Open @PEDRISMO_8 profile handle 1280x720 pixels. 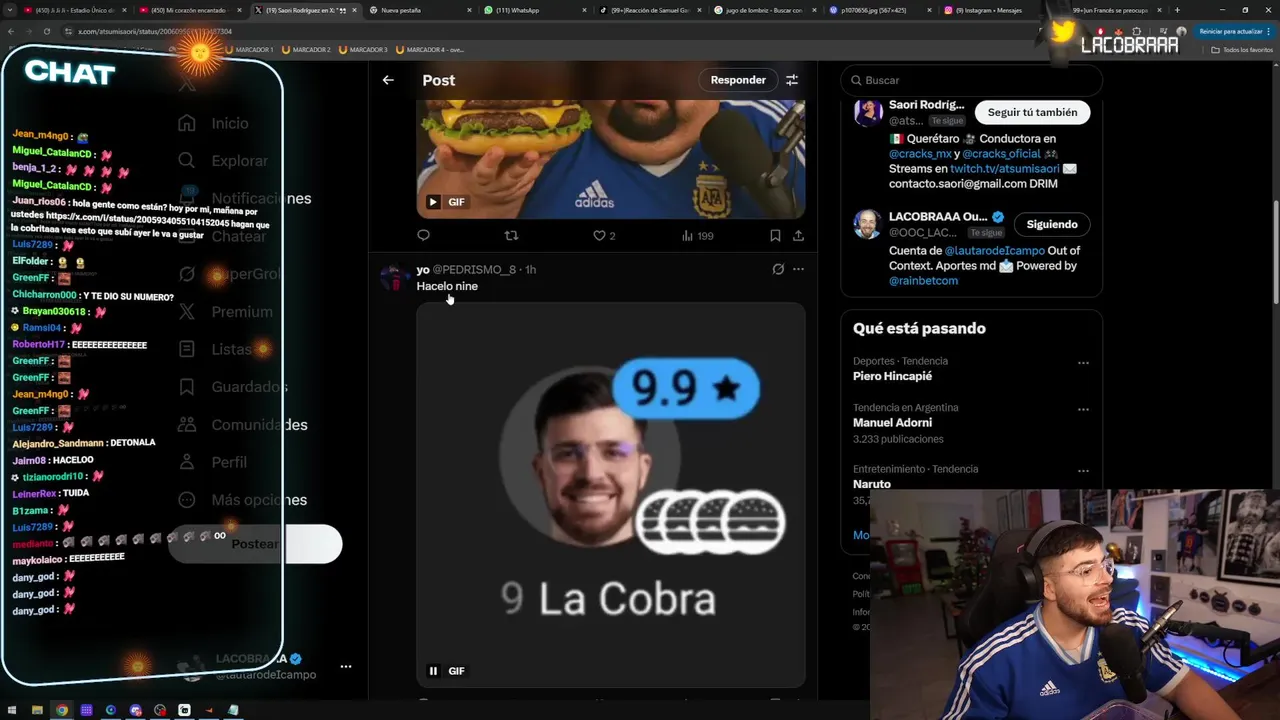(x=474, y=270)
